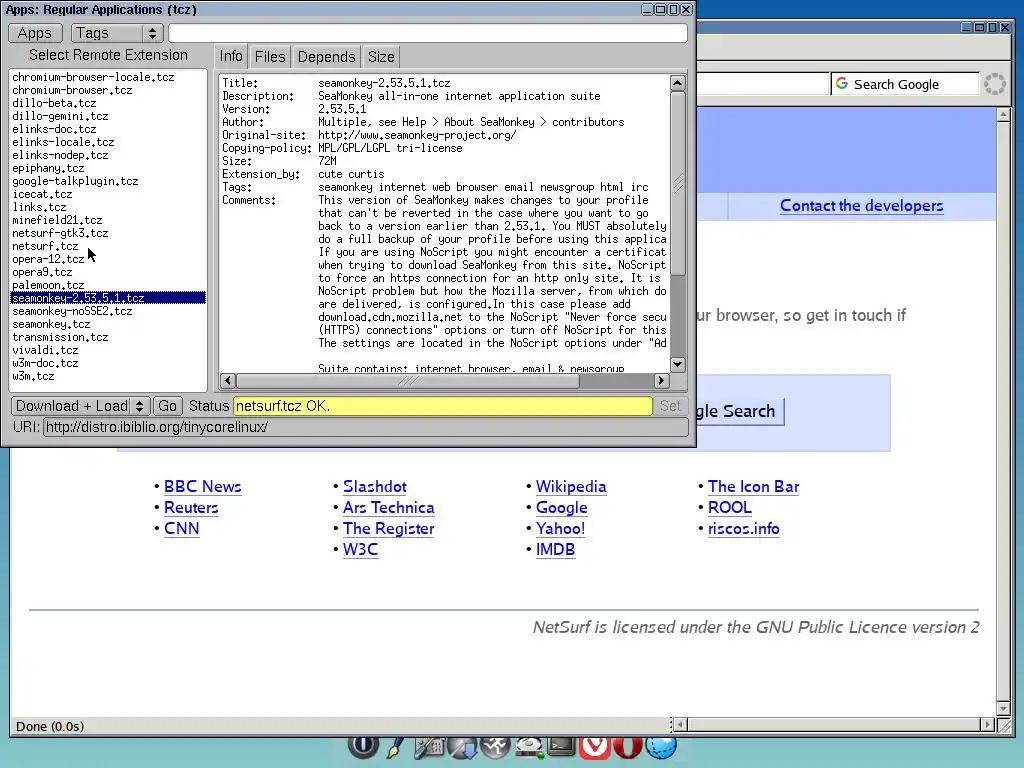Viewport: 1024px width, 768px height.
Task: Click NetSurf horizontal scroll-right arrow
Action: pos(987,724)
